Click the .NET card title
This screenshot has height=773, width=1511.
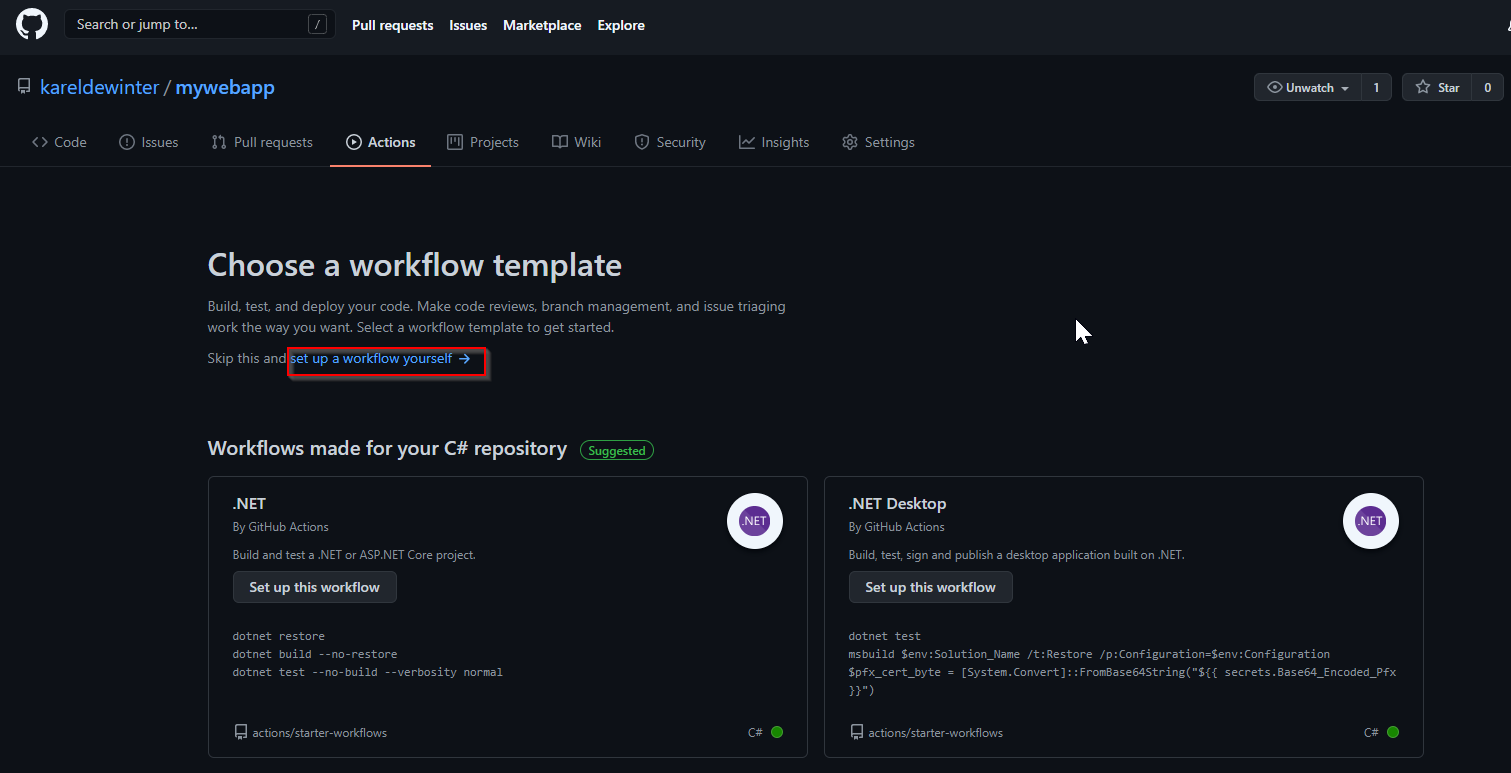point(249,504)
